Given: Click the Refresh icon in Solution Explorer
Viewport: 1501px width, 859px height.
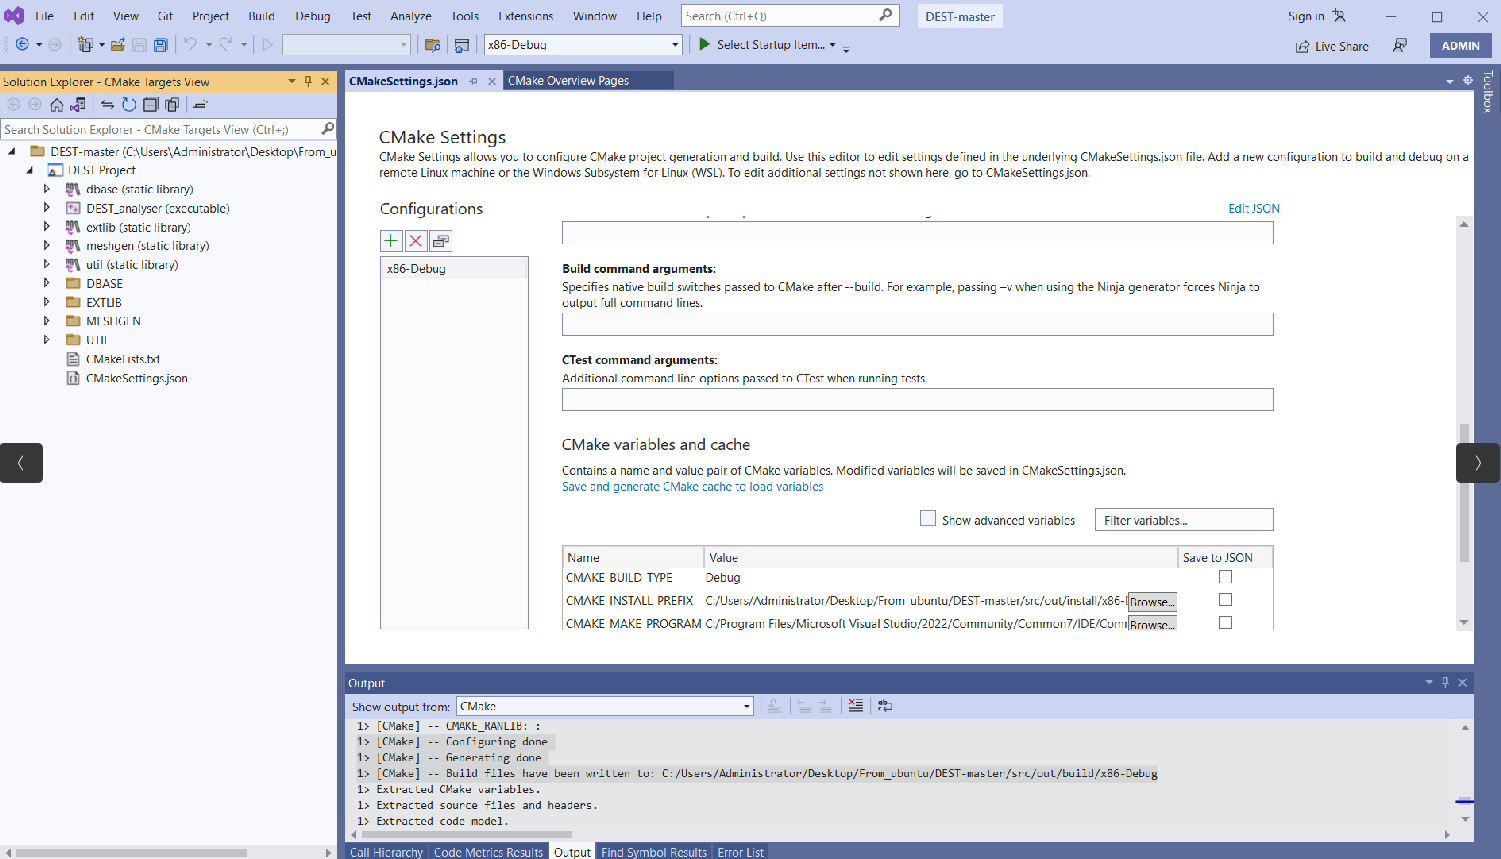Looking at the screenshot, I should pos(129,105).
